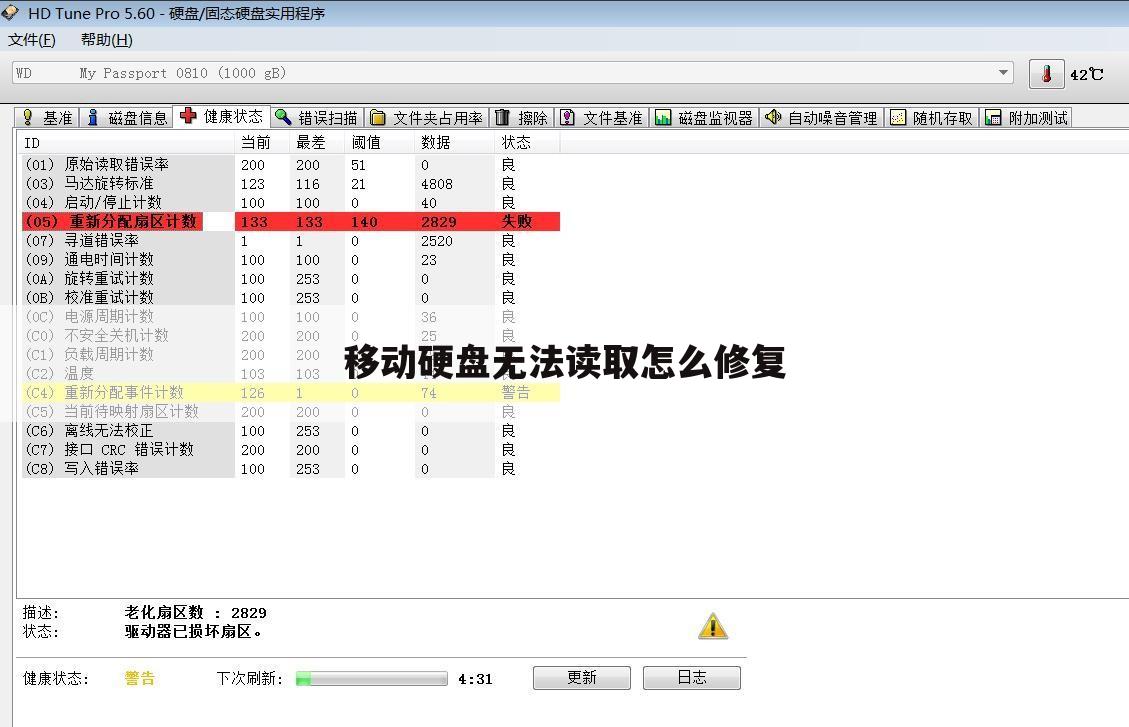The image size is (1129, 727).
Task: Click the 更新 refresh button
Action: point(581,677)
